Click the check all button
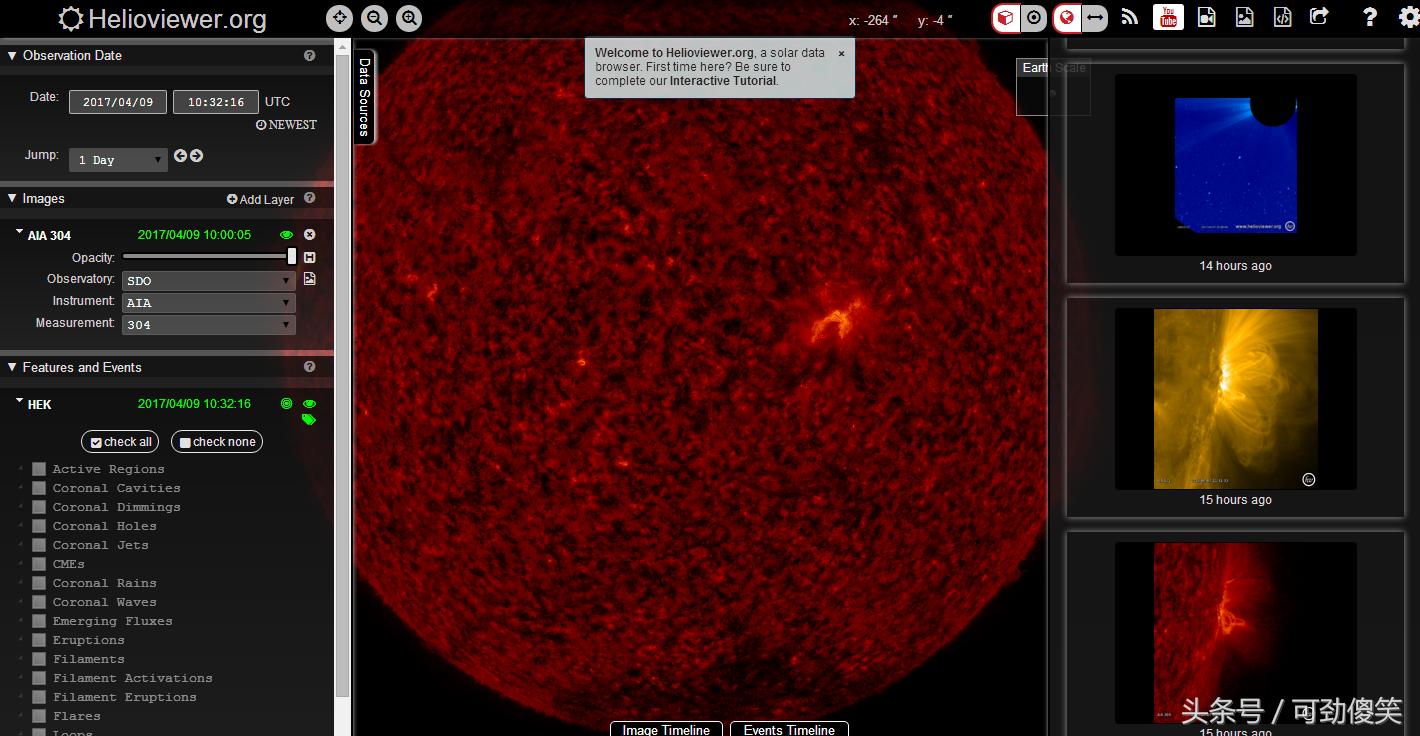1420x736 pixels. [x=121, y=442]
